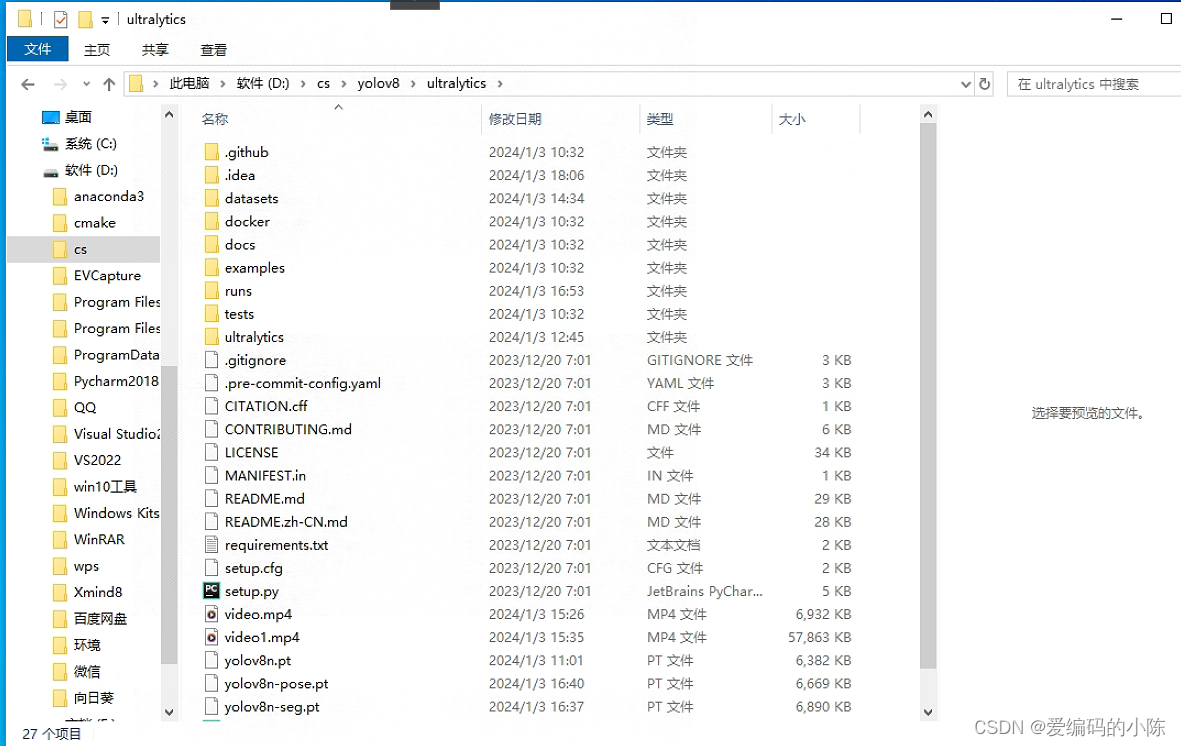Refresh the ultralytics folder view
Image resolution: width=1181 pixels, height=746 pixels.
click(x=984, y=84)
